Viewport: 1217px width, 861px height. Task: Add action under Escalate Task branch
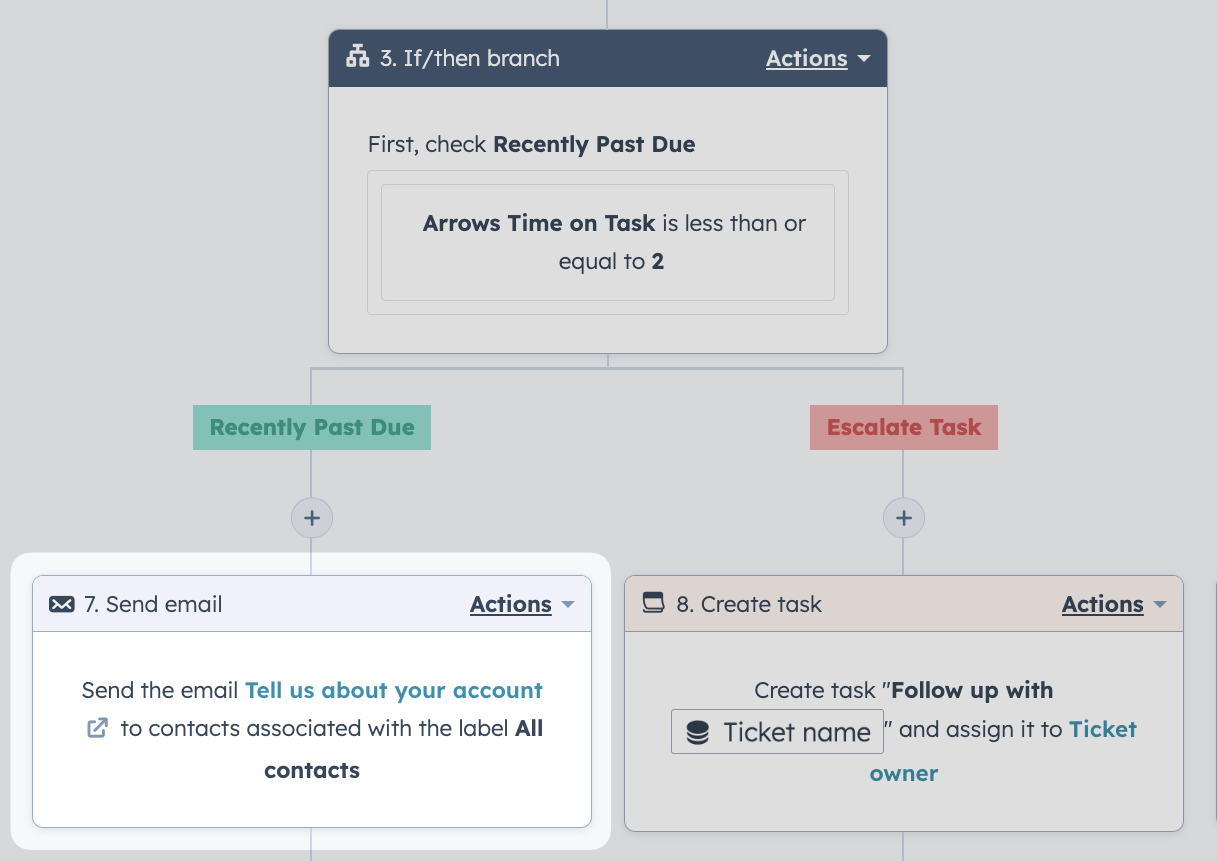tap(904, 518)
